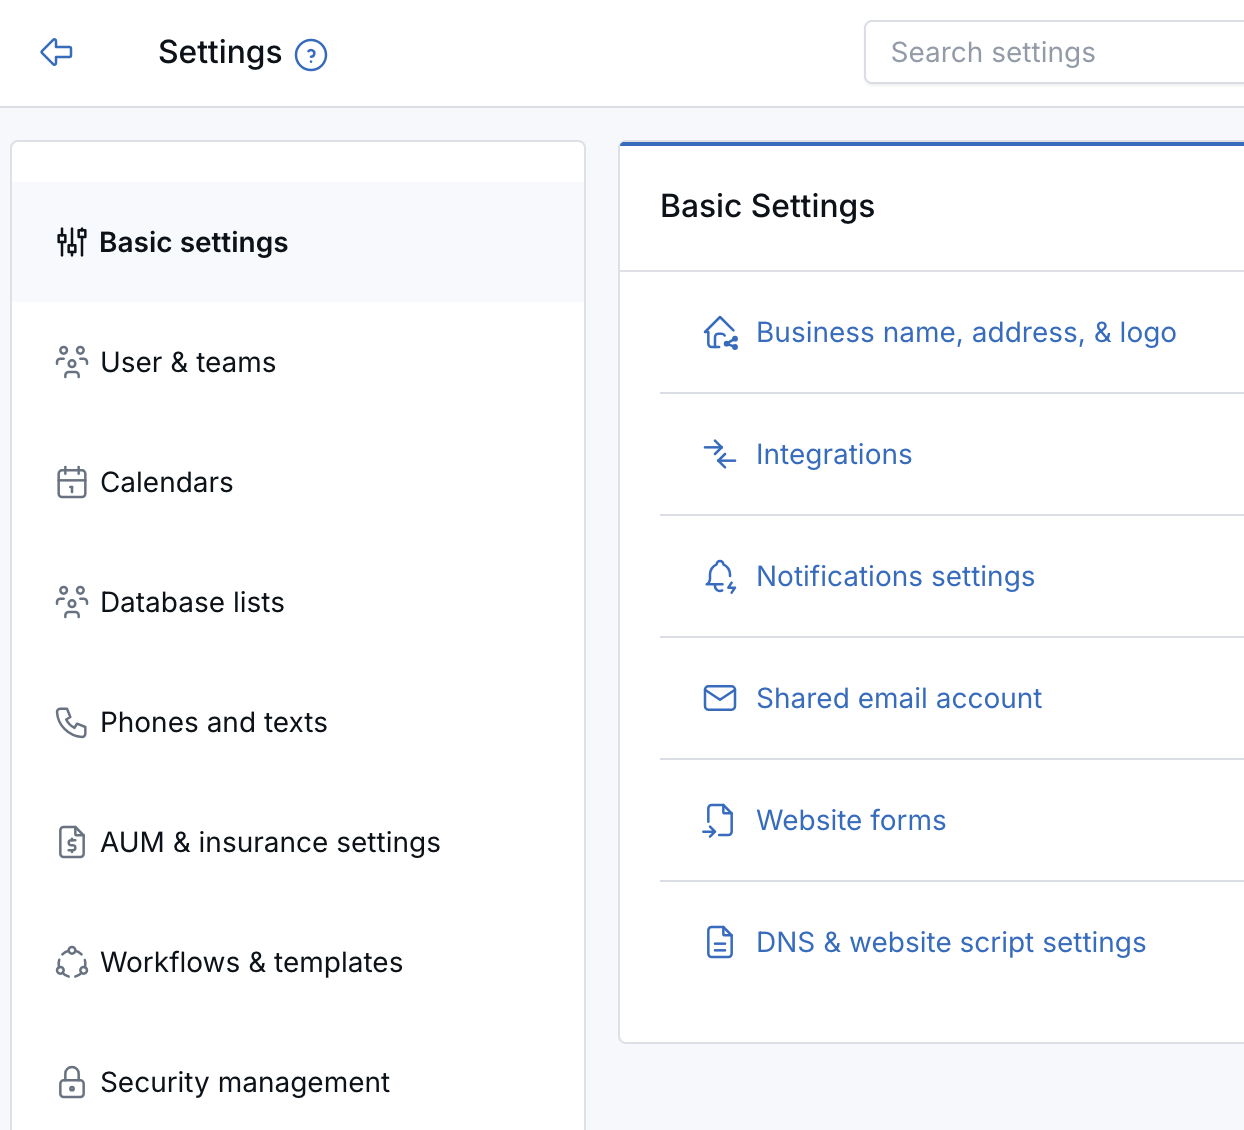Image resolution: width=1244 pixels, height=1130 pixels.
Task: Click the AUM & insurance dollar document icon
Action: 72,842
